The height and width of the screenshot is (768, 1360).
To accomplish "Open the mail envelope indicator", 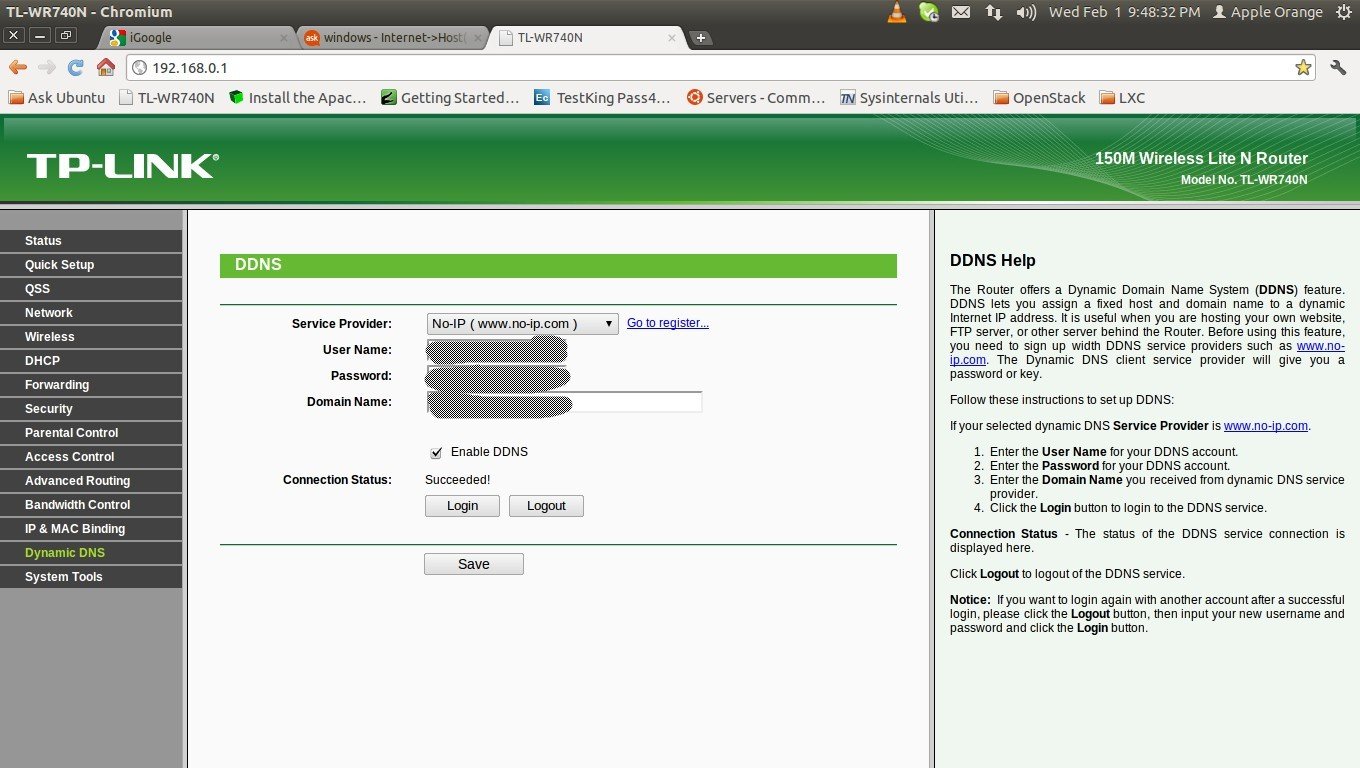I will click(x=961, y=12).
